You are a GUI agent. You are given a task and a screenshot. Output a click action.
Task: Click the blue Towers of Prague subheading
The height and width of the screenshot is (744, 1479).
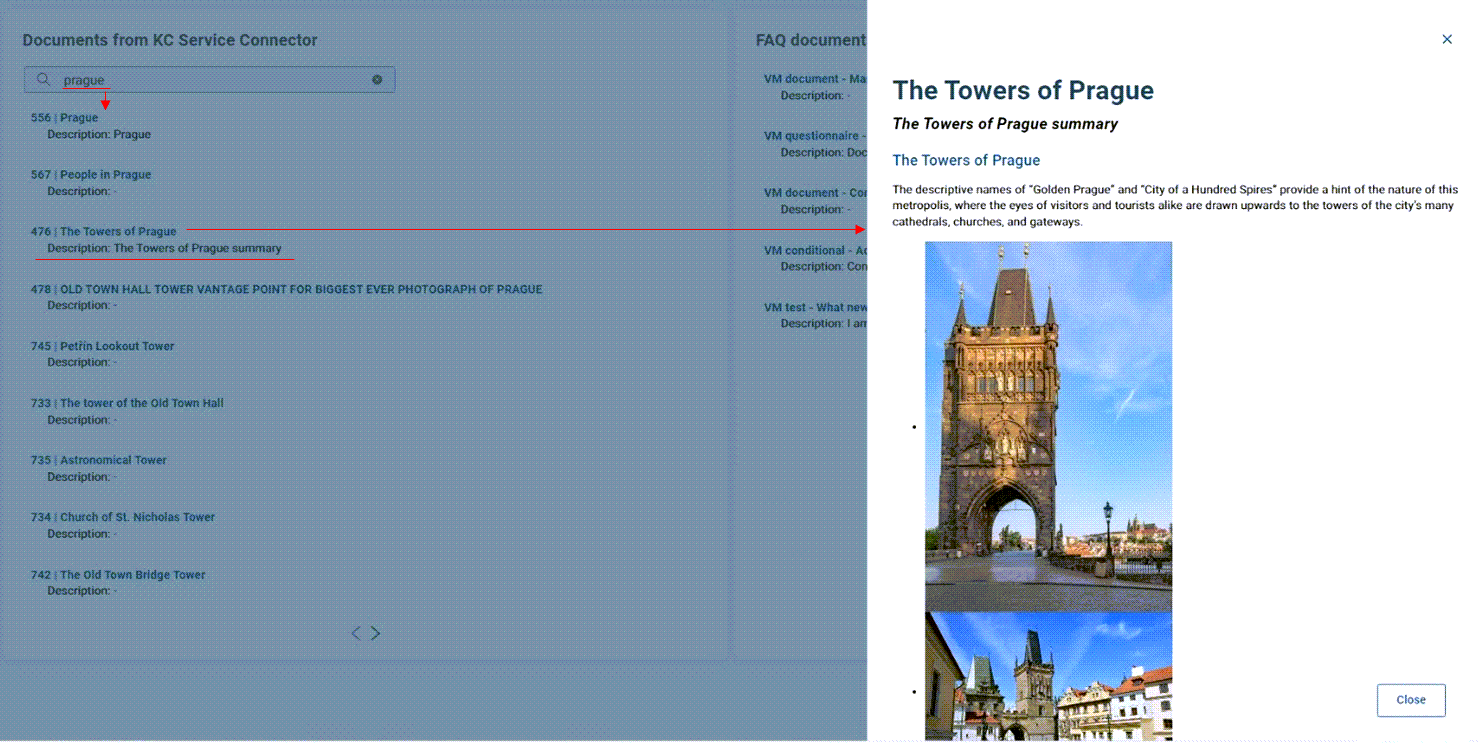click(x=966, y=160)
